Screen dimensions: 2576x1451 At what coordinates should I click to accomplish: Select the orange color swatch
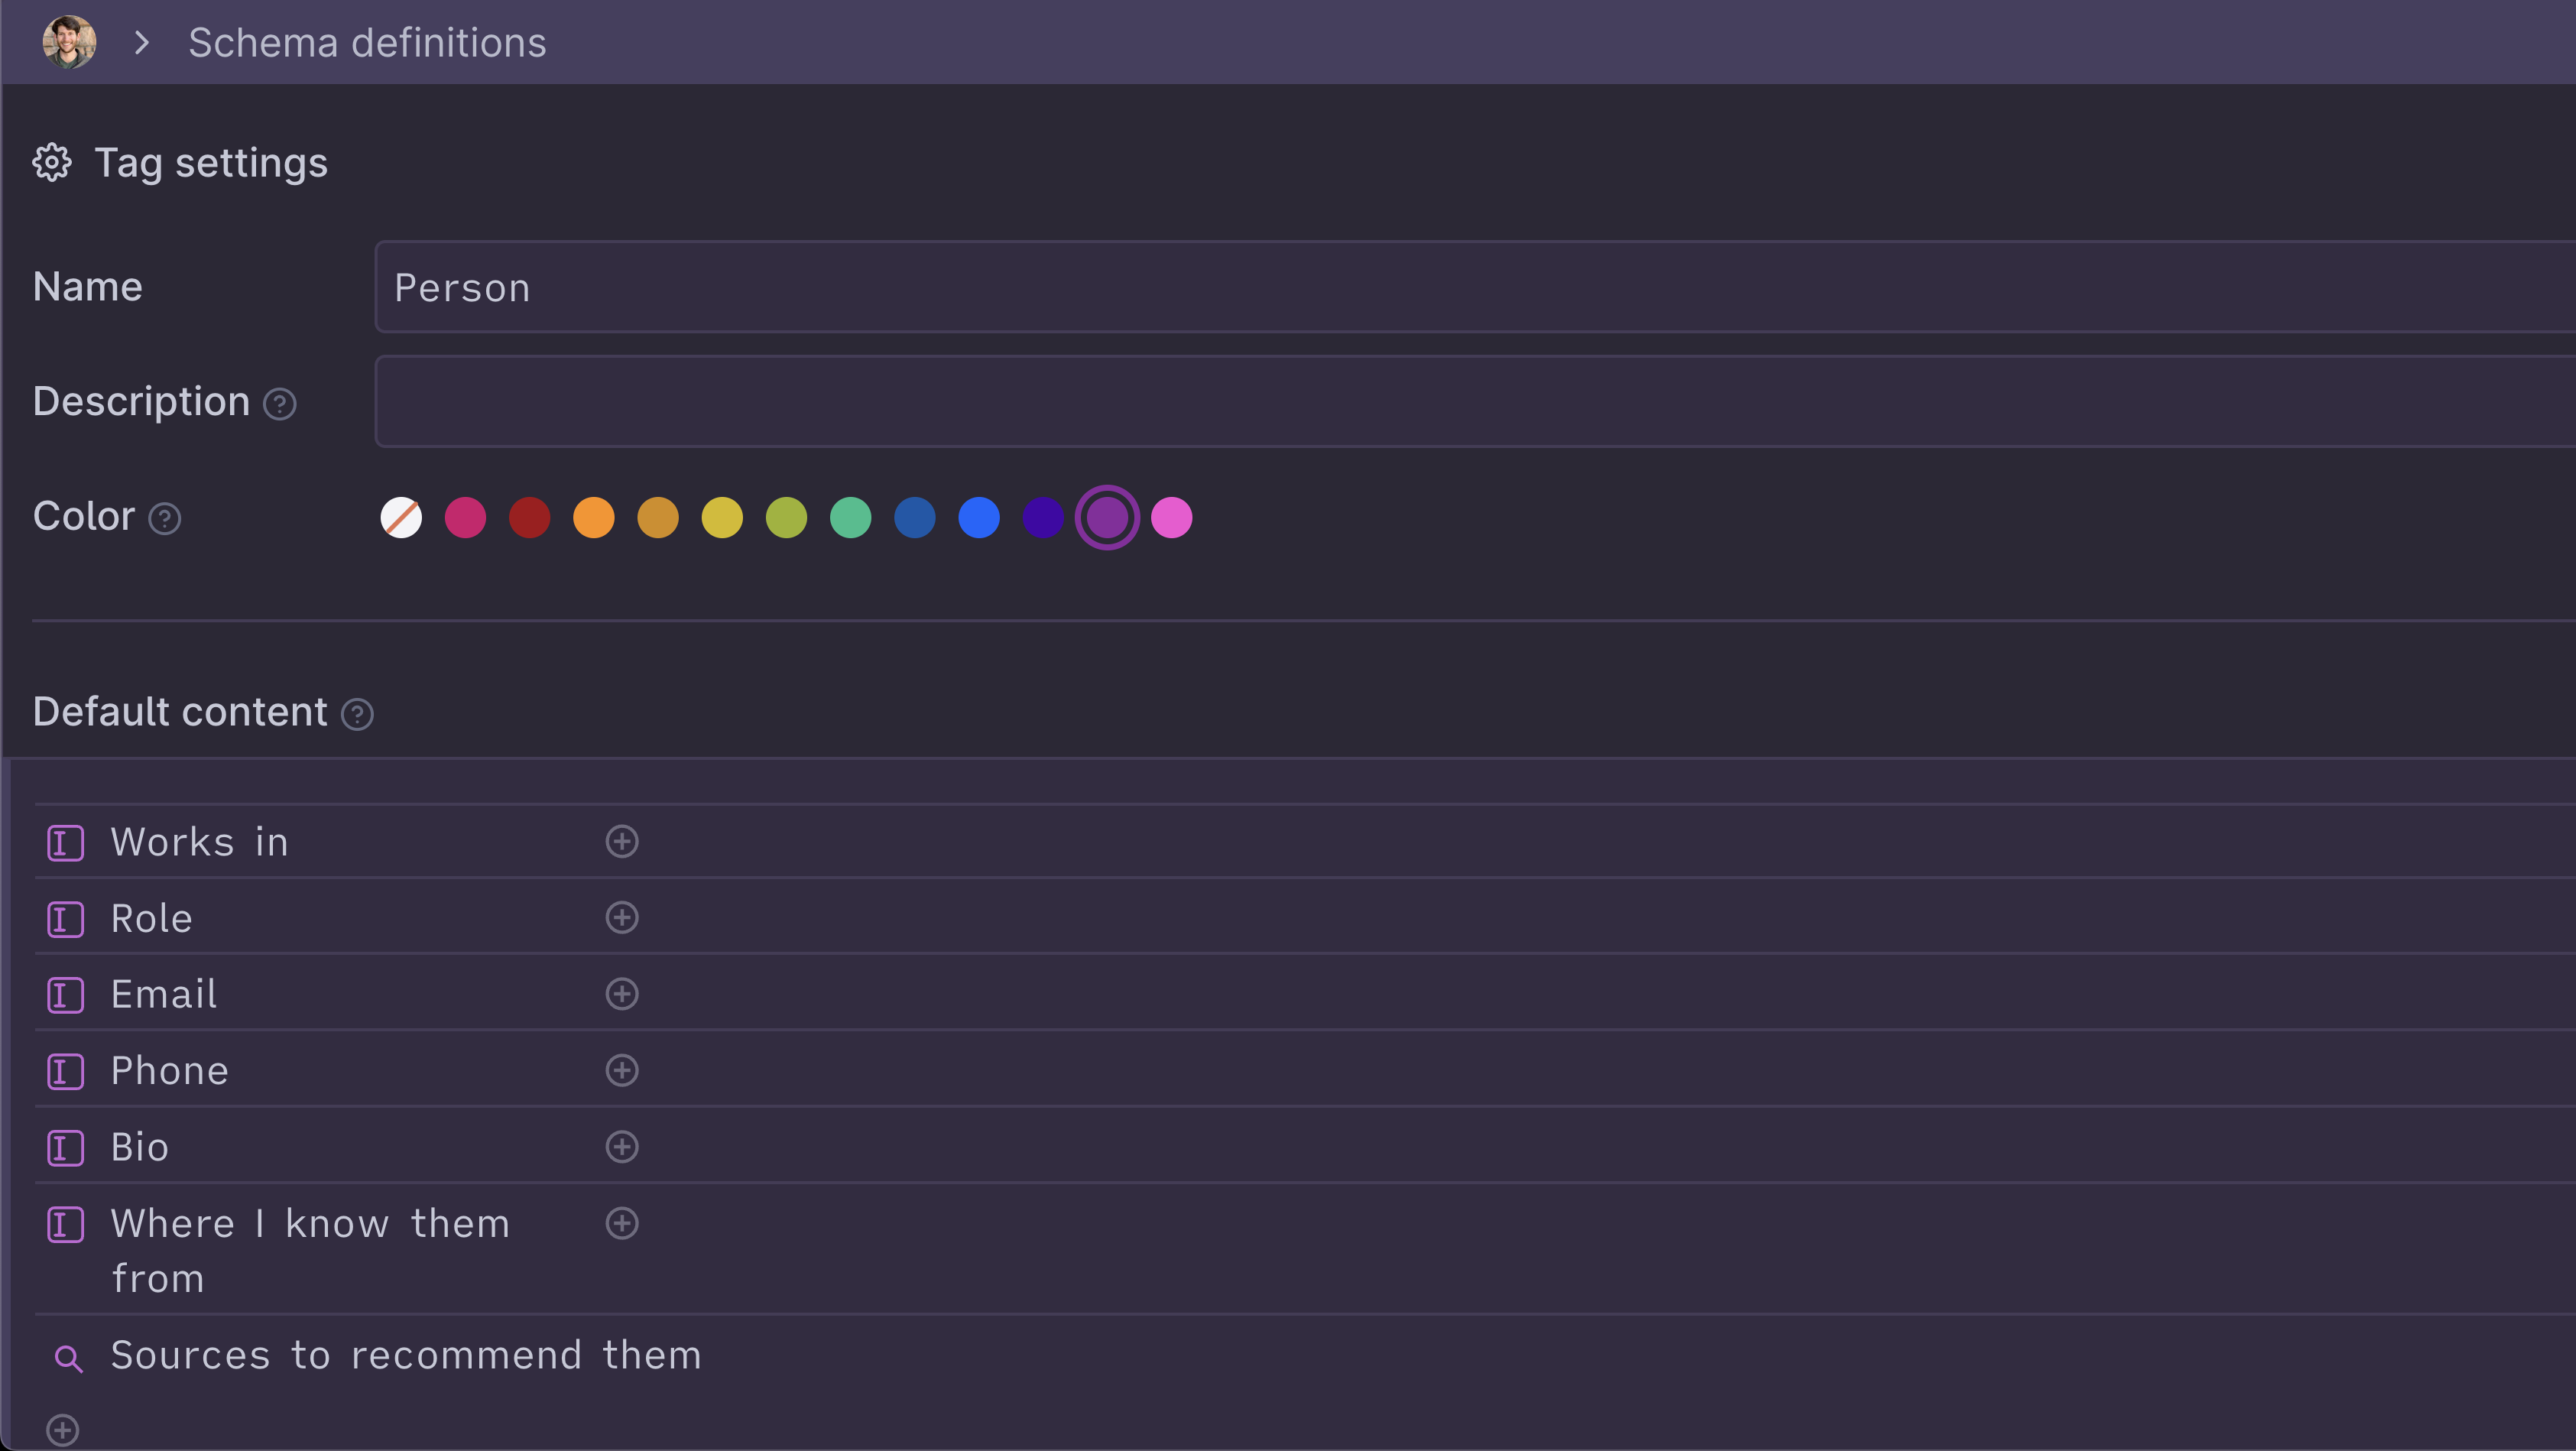[593, 518]
